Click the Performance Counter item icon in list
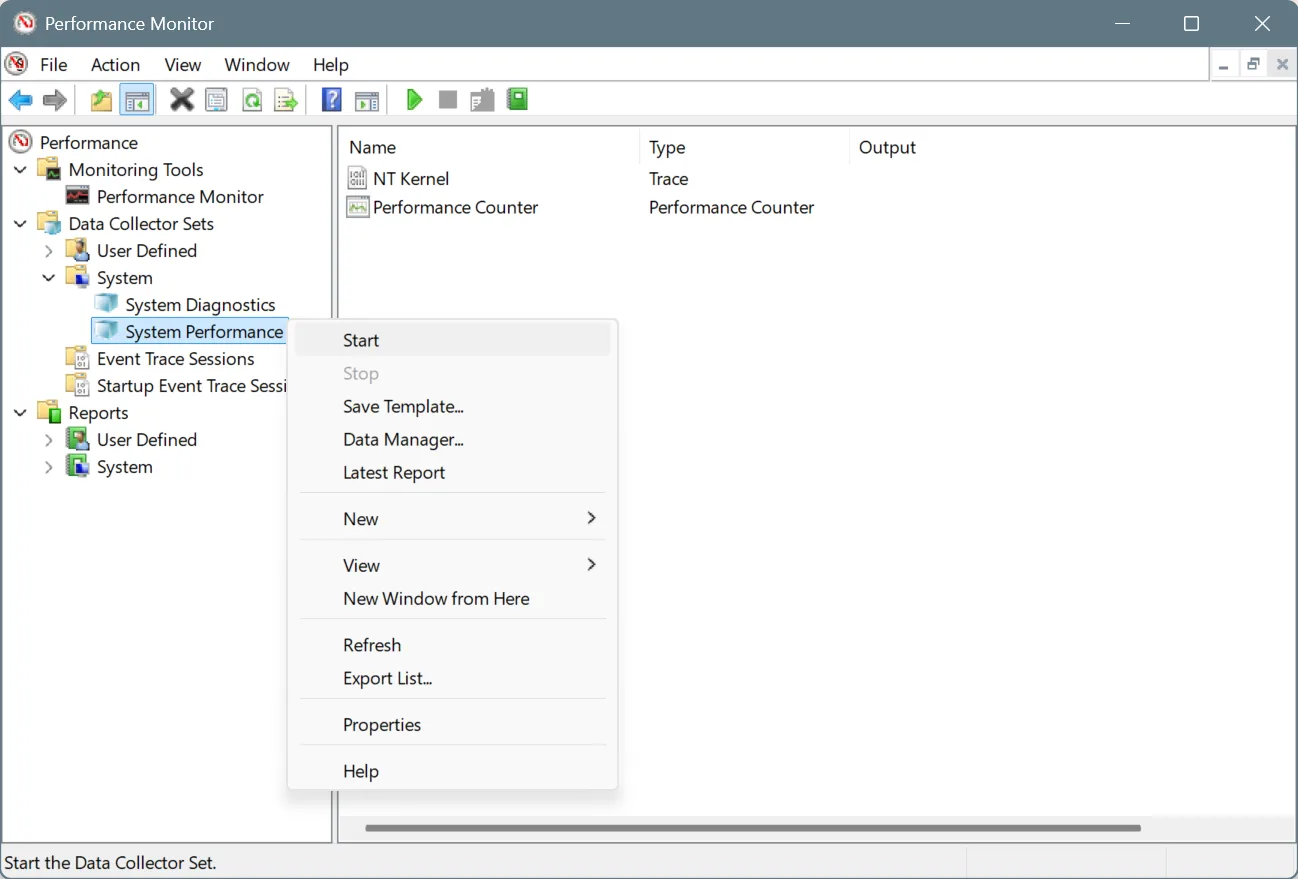 tap(357, 207)
